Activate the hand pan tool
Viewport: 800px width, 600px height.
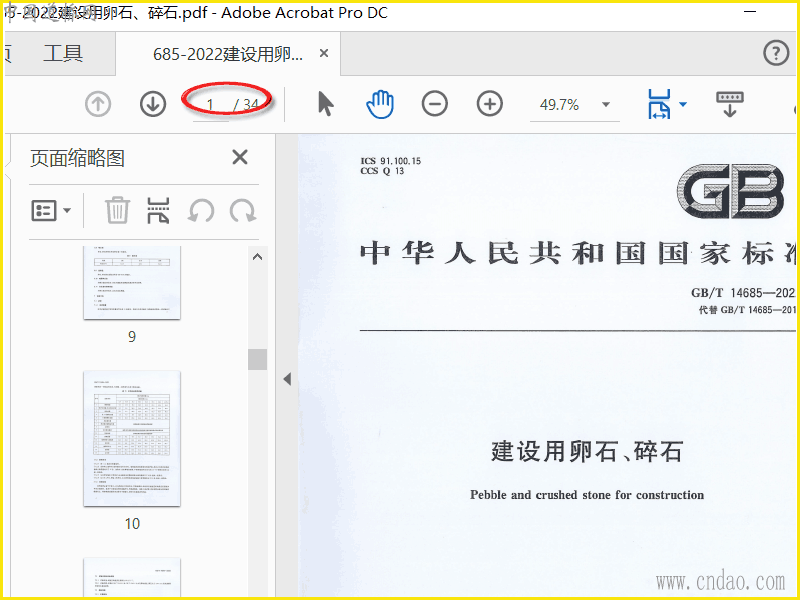[380, 104]
